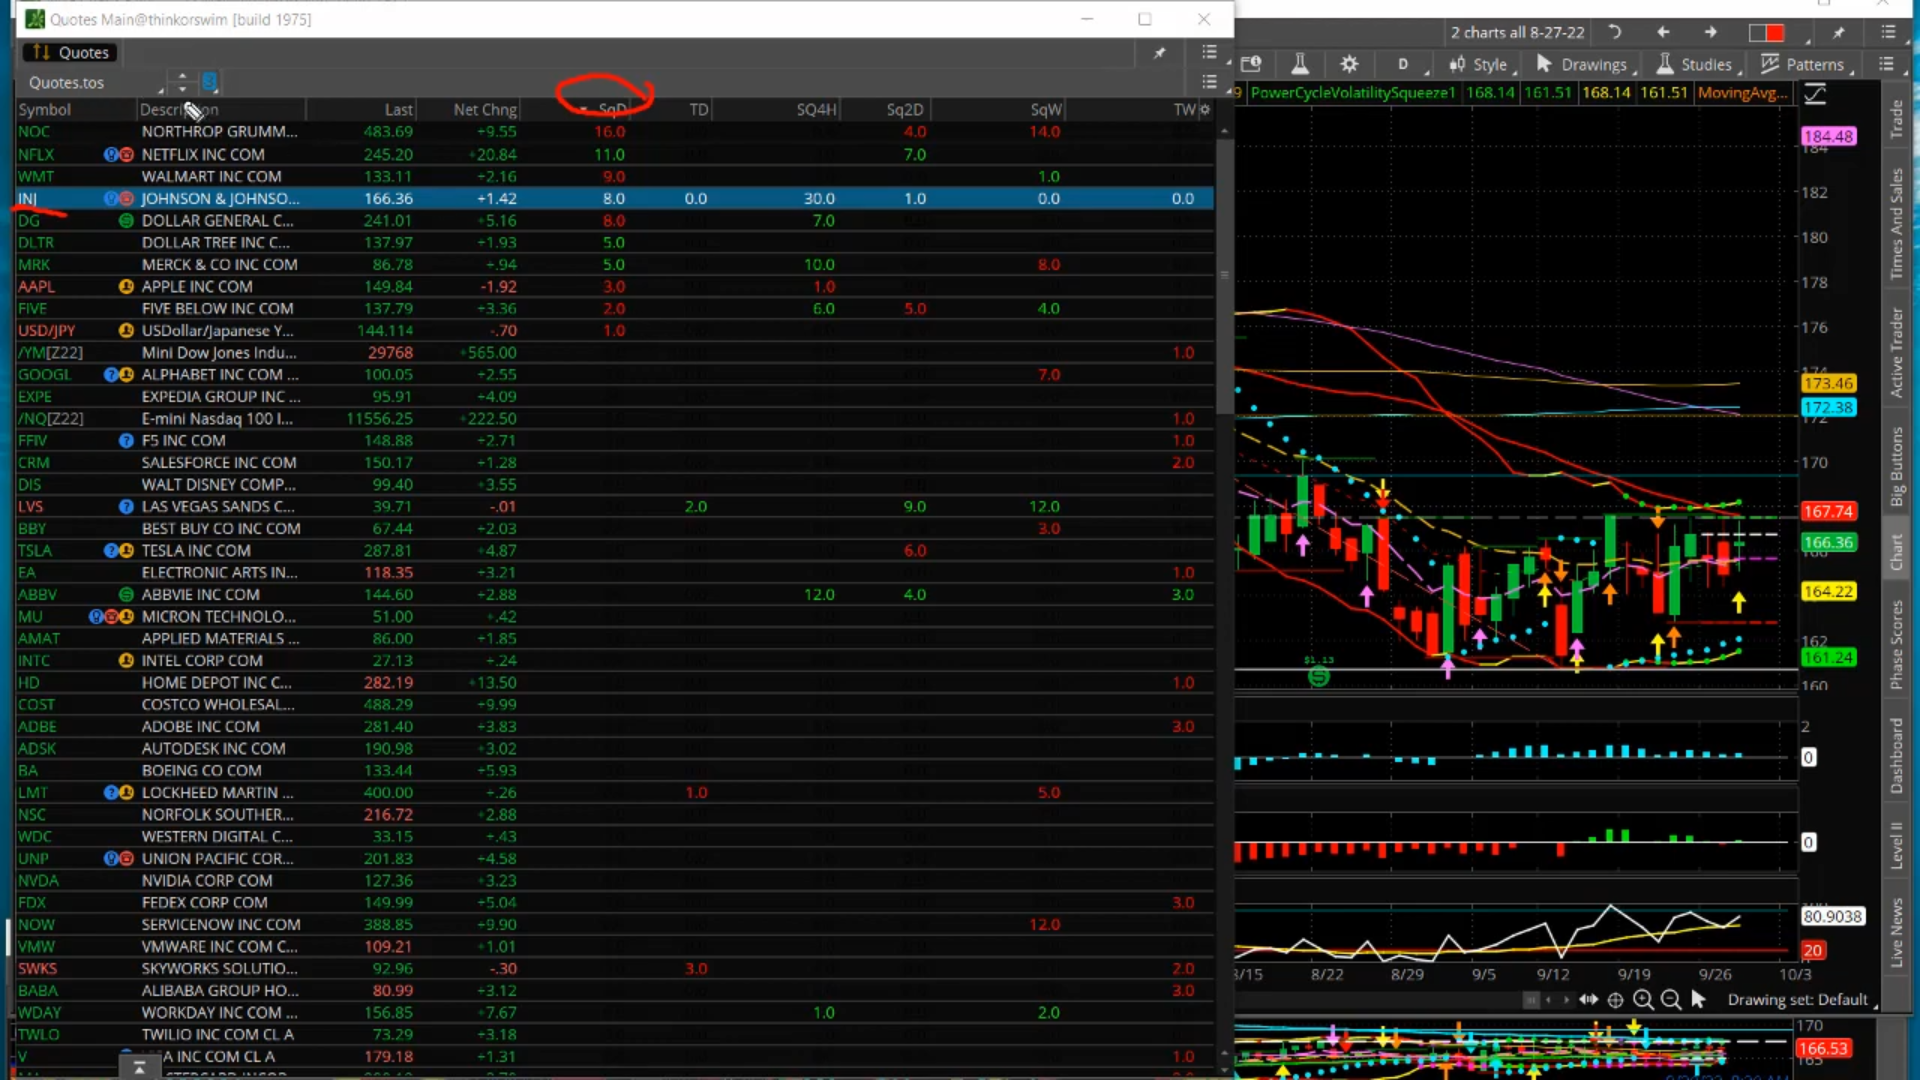This screenshot has width=1920, height=1080.
Task: Click the green S marker on the chart
Action: pyautogui.click(x=1319, y=676)
